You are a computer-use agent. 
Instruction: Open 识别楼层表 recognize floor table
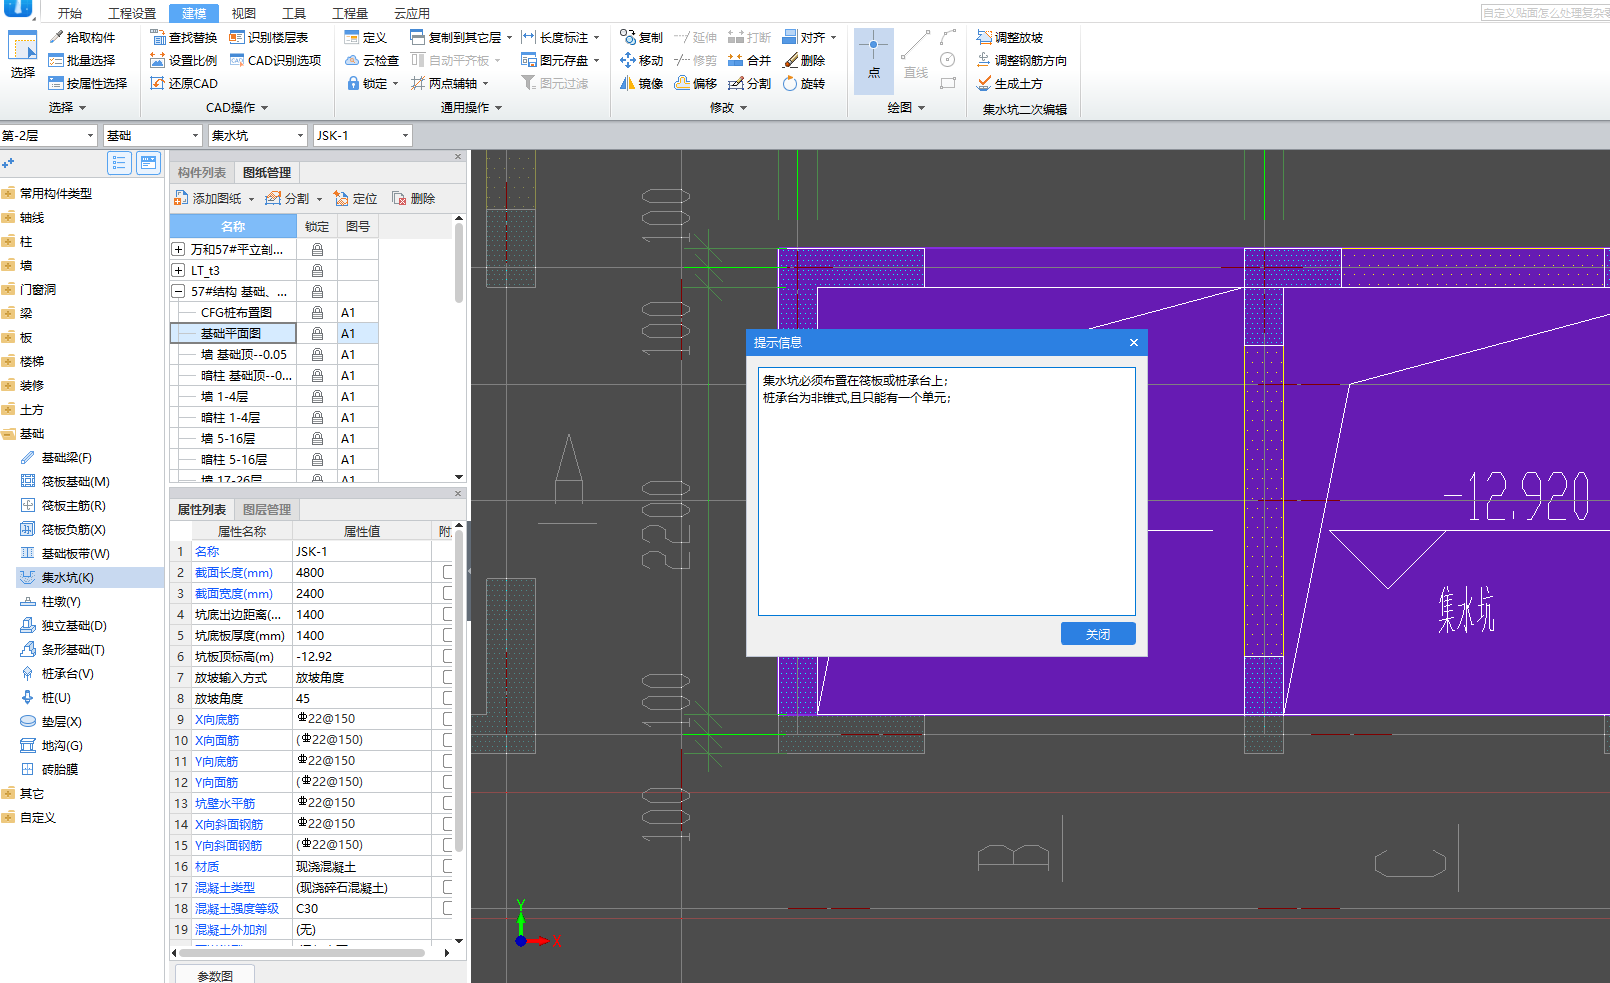(269, 37)
